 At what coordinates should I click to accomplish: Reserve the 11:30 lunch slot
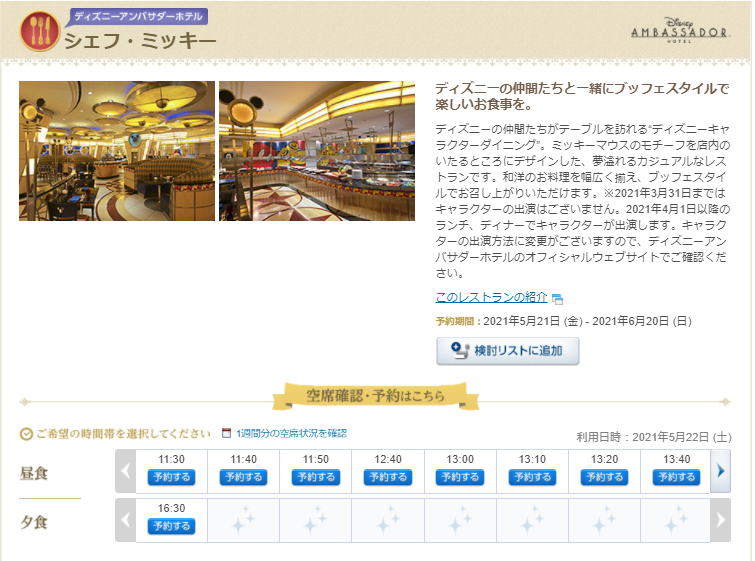[x=171, y=477]
